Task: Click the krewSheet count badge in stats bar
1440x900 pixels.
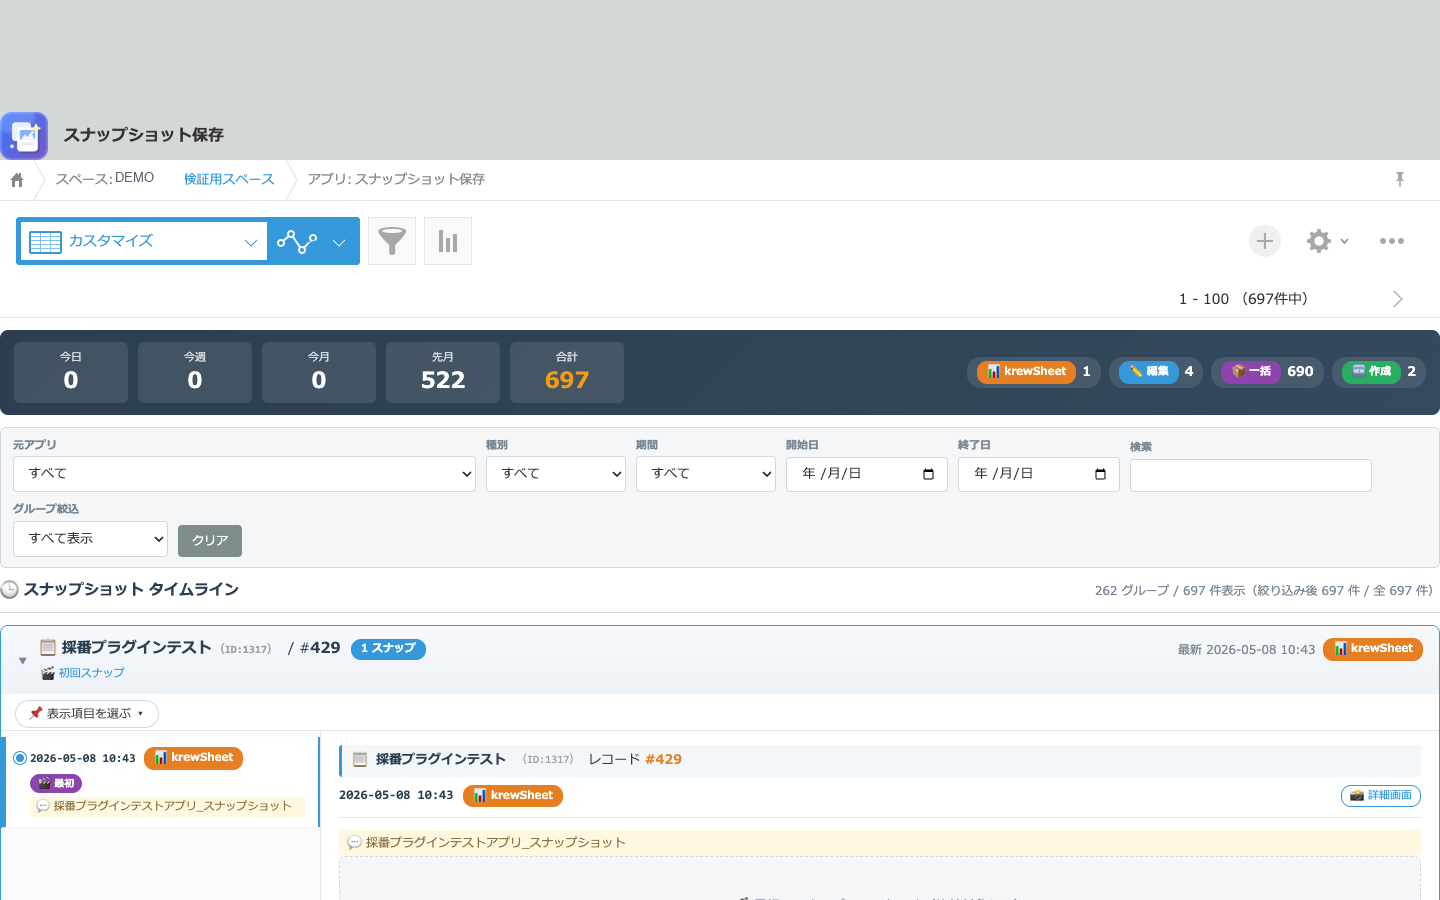Action: [1034, 372]
